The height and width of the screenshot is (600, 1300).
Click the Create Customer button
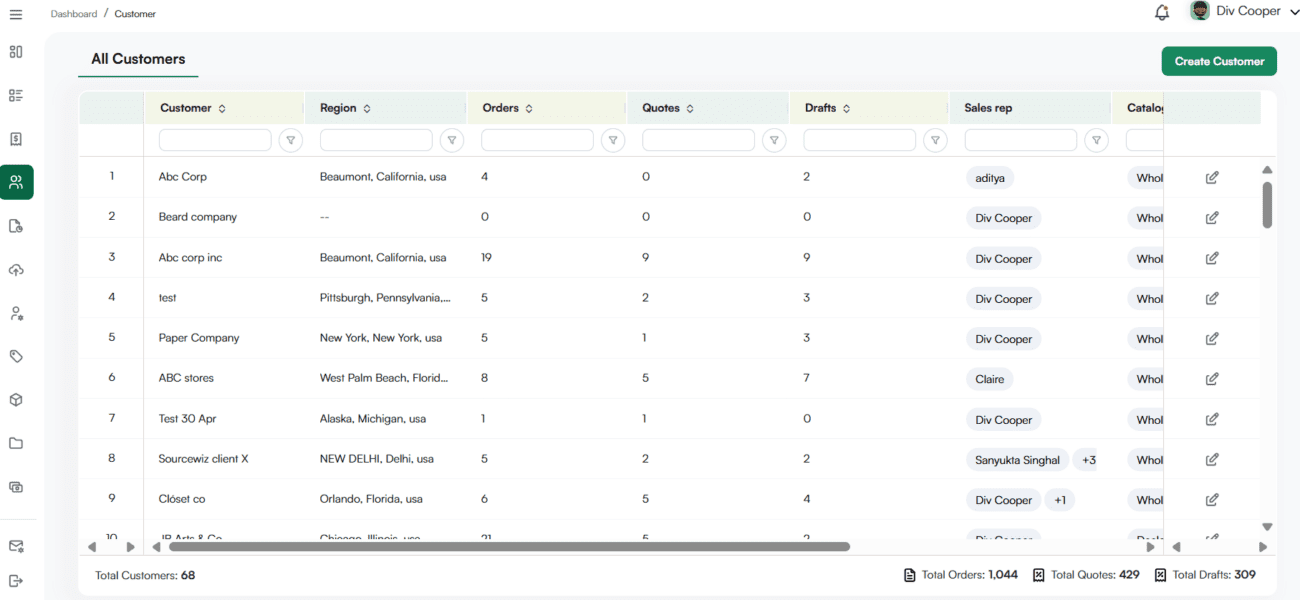click(x=1218, y=61)
